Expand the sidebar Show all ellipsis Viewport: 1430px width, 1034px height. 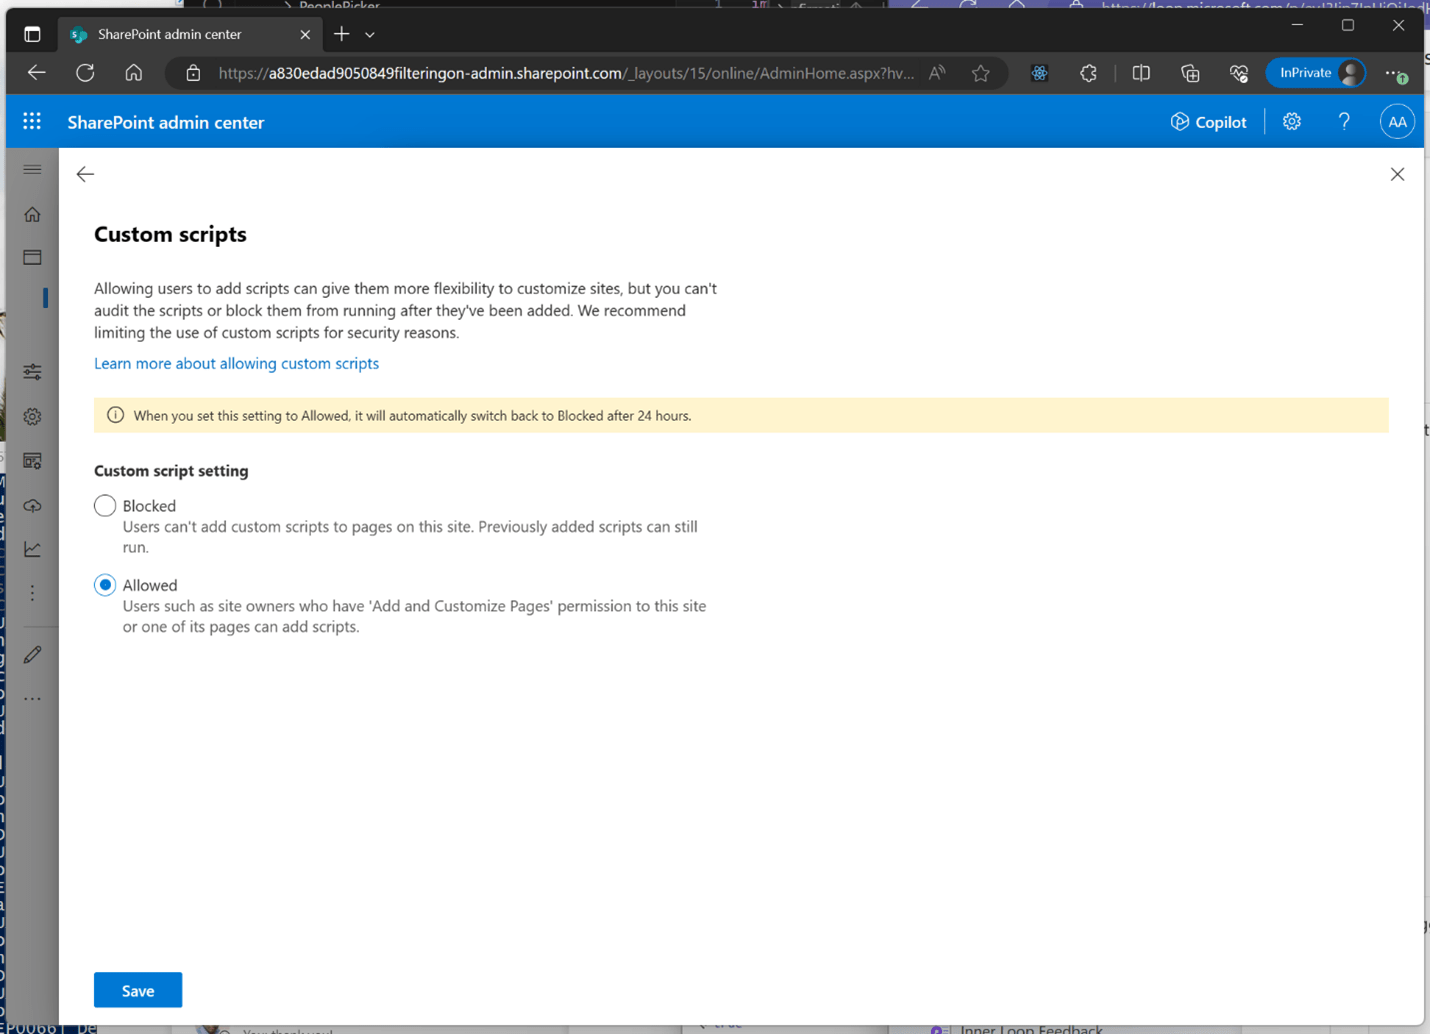33,699
